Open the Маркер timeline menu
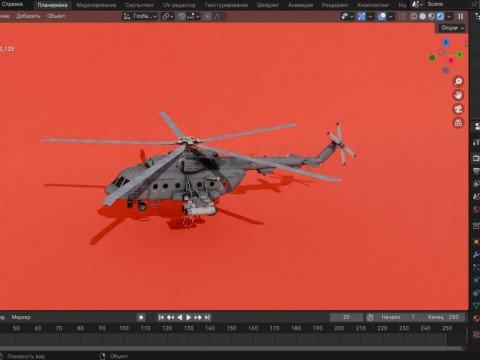 21,317
